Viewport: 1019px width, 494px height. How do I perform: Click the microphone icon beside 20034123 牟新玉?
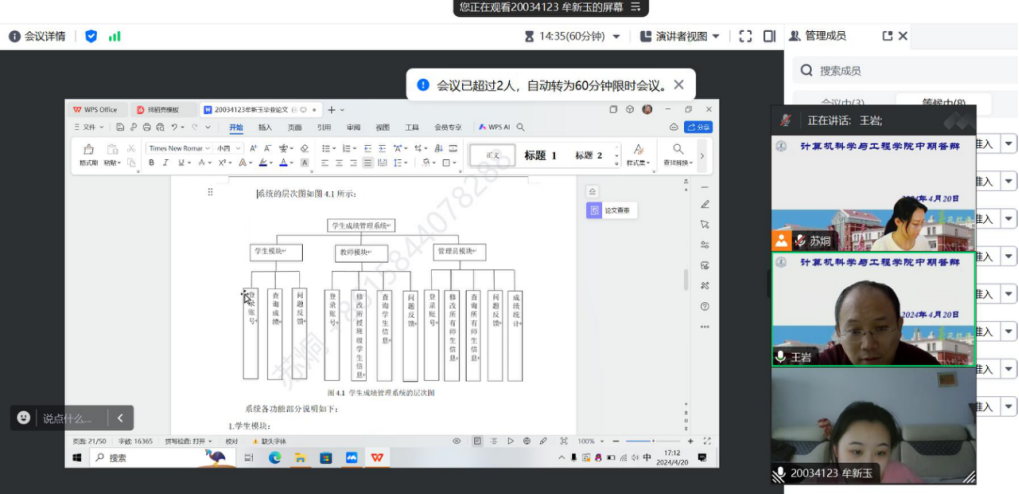pyautogui.click(x=781, y=473)
